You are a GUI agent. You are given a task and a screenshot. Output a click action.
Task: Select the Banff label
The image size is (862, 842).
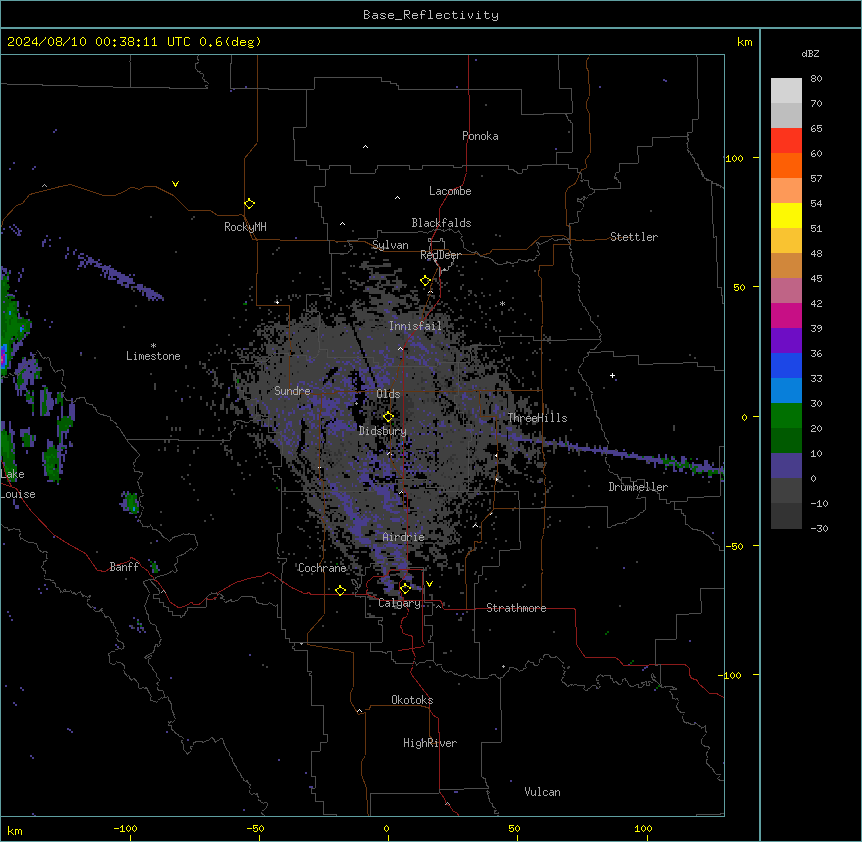tap(124, 567)
